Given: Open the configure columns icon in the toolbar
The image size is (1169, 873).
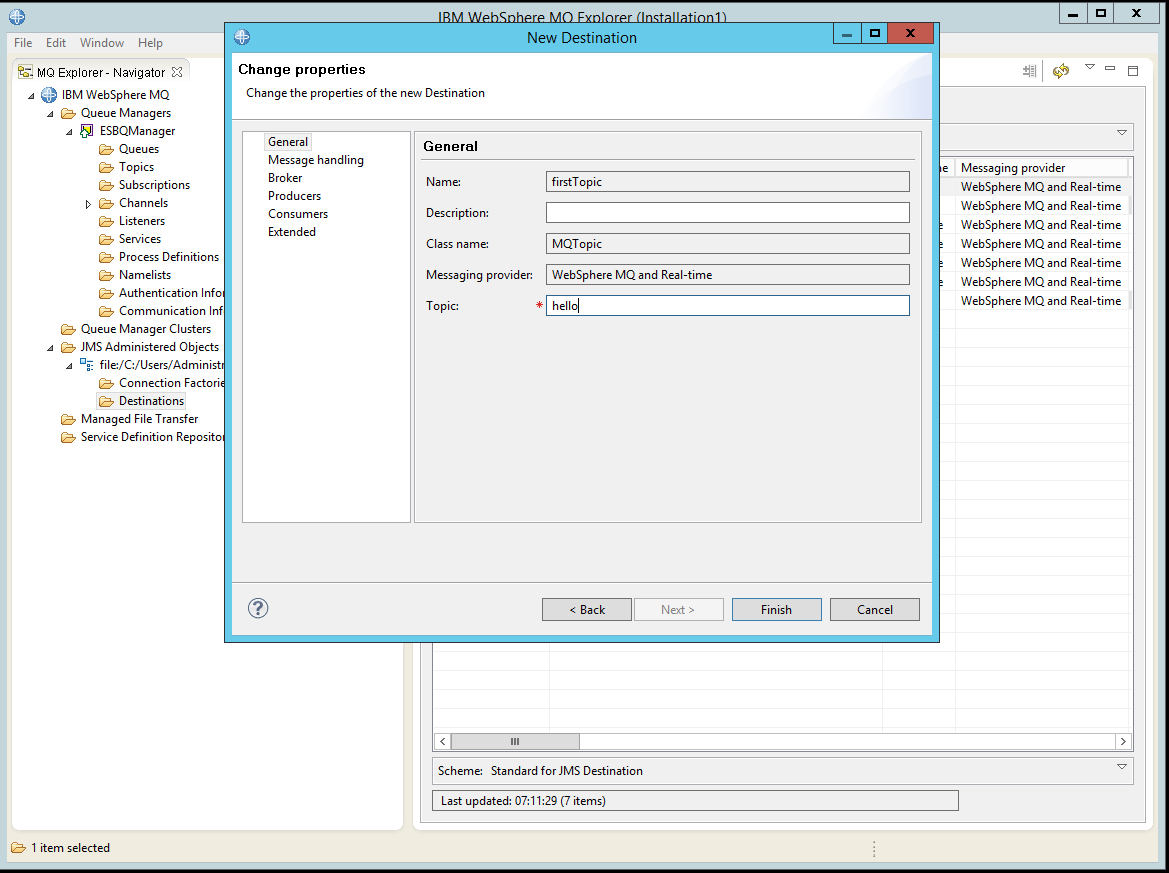Looking at the screenshot, I should coord(1030,71).
